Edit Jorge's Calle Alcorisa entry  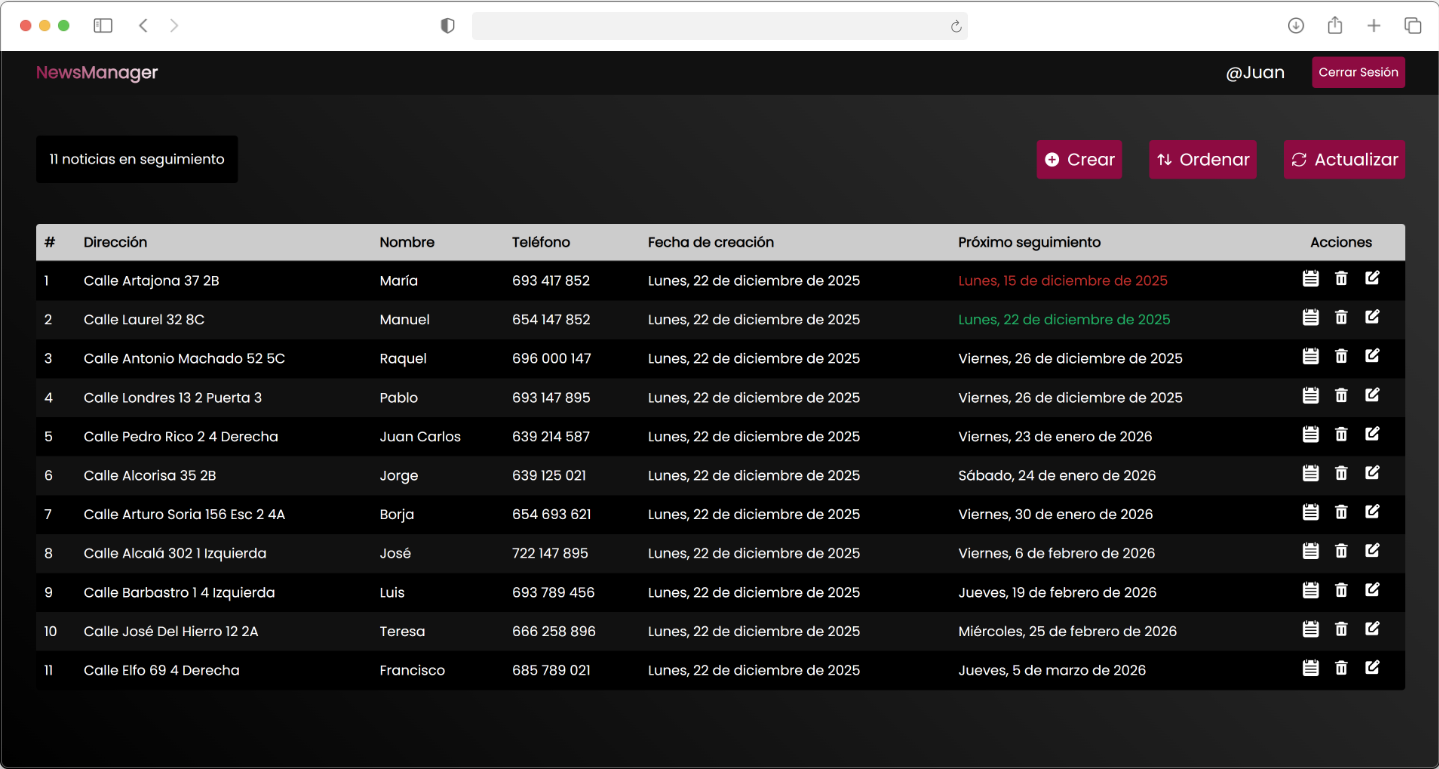click(x=1372, y=473)
